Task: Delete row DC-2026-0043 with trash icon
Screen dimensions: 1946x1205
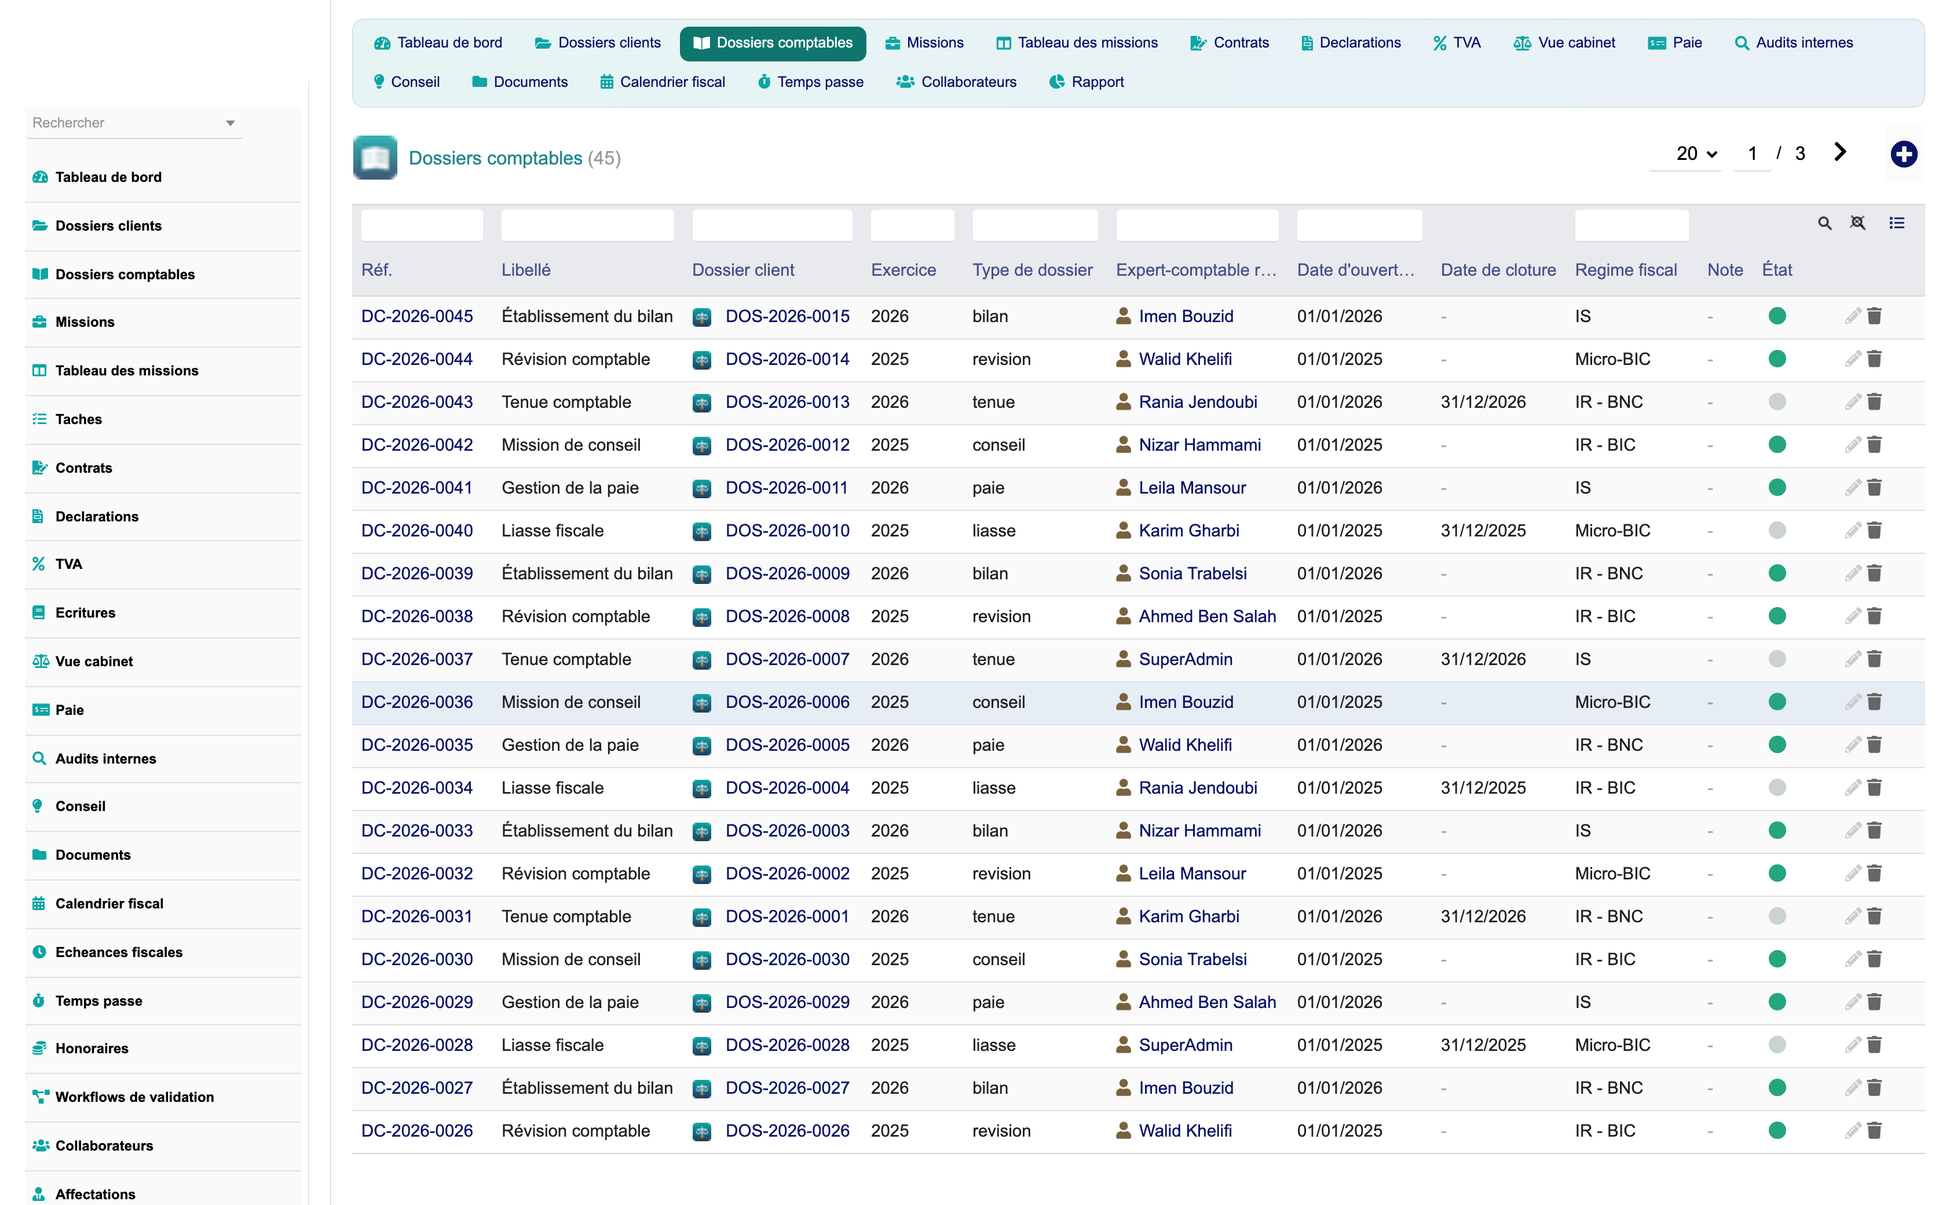Action: tap(1874, 402)
